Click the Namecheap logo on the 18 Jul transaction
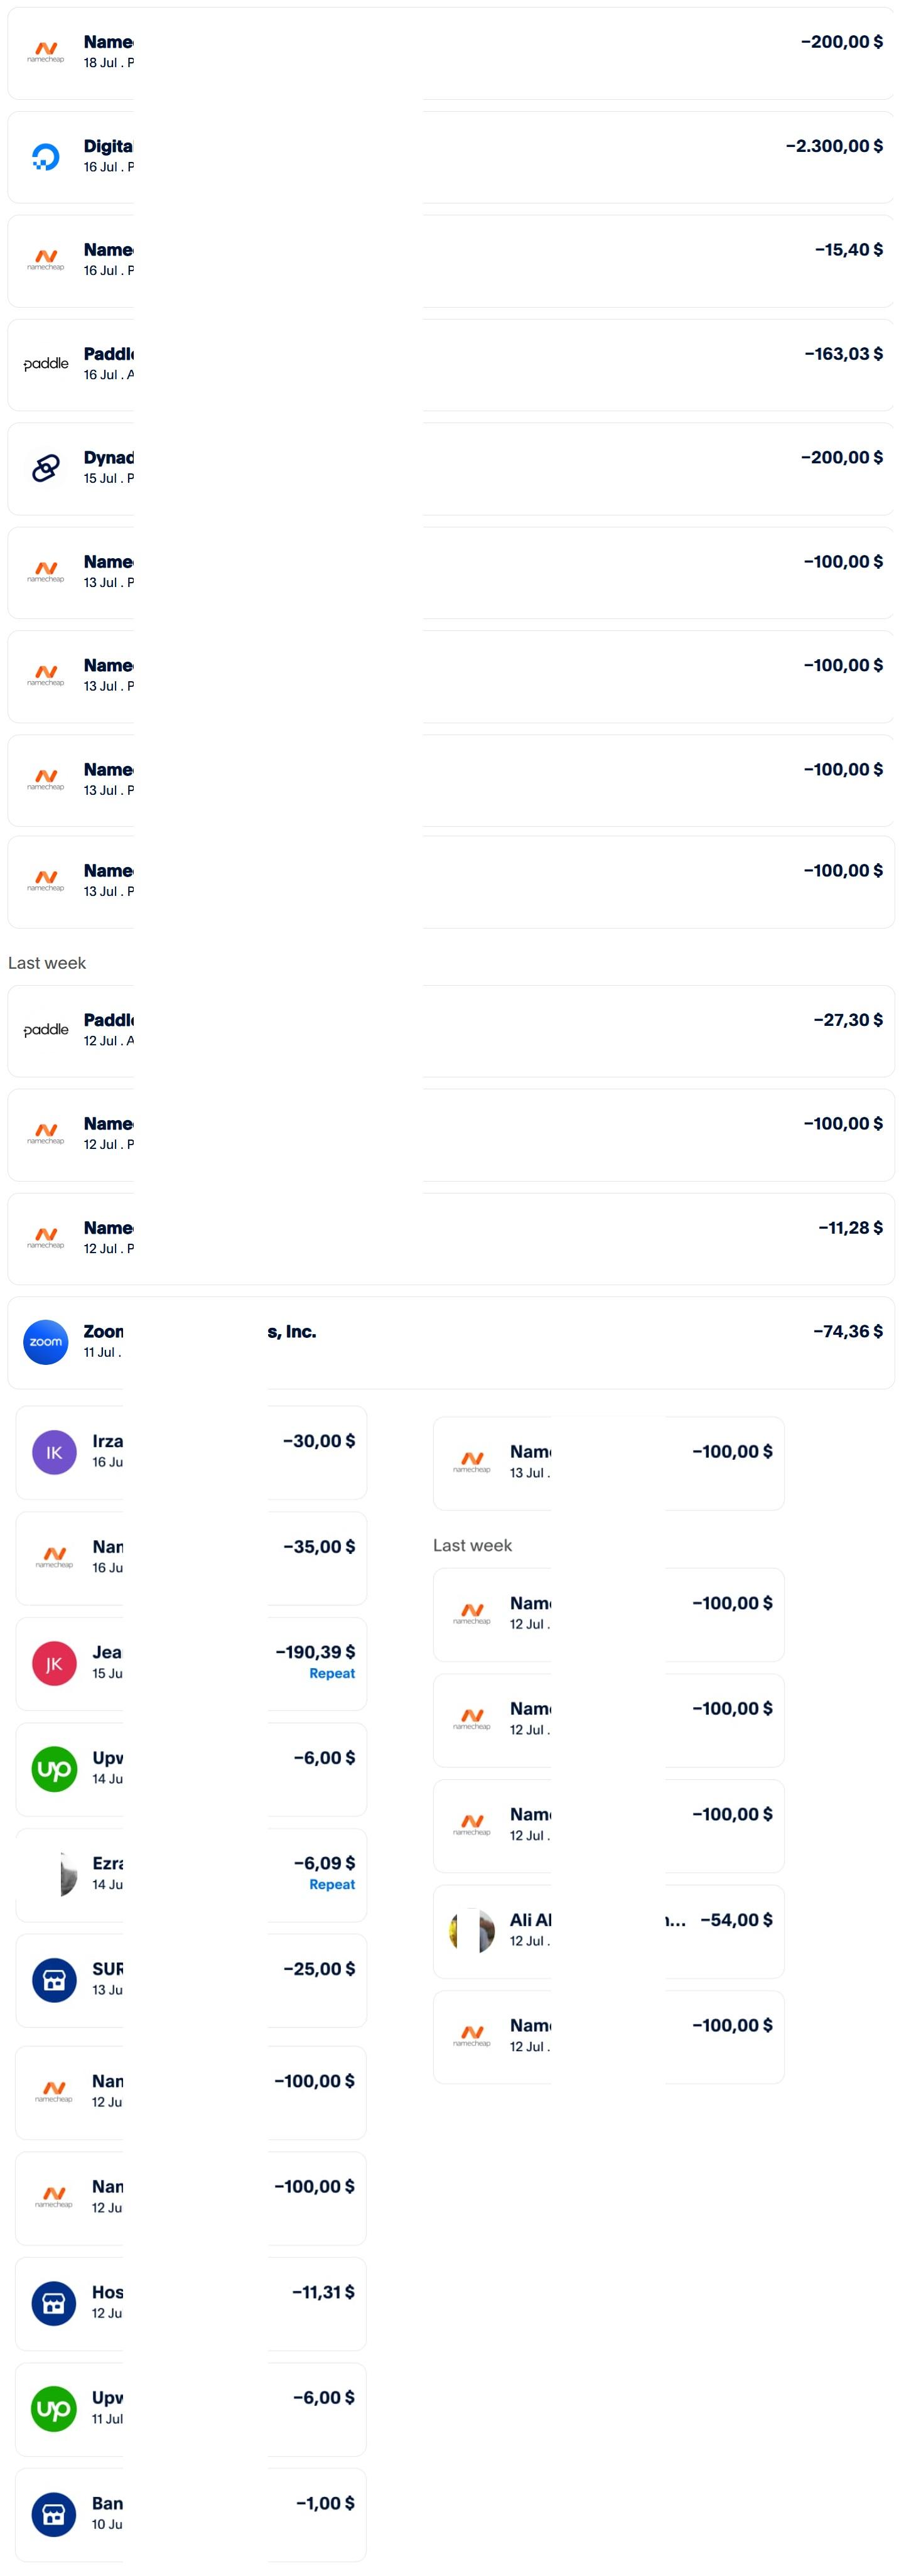This screenshot has height=2576, width=899. (46, 52)
